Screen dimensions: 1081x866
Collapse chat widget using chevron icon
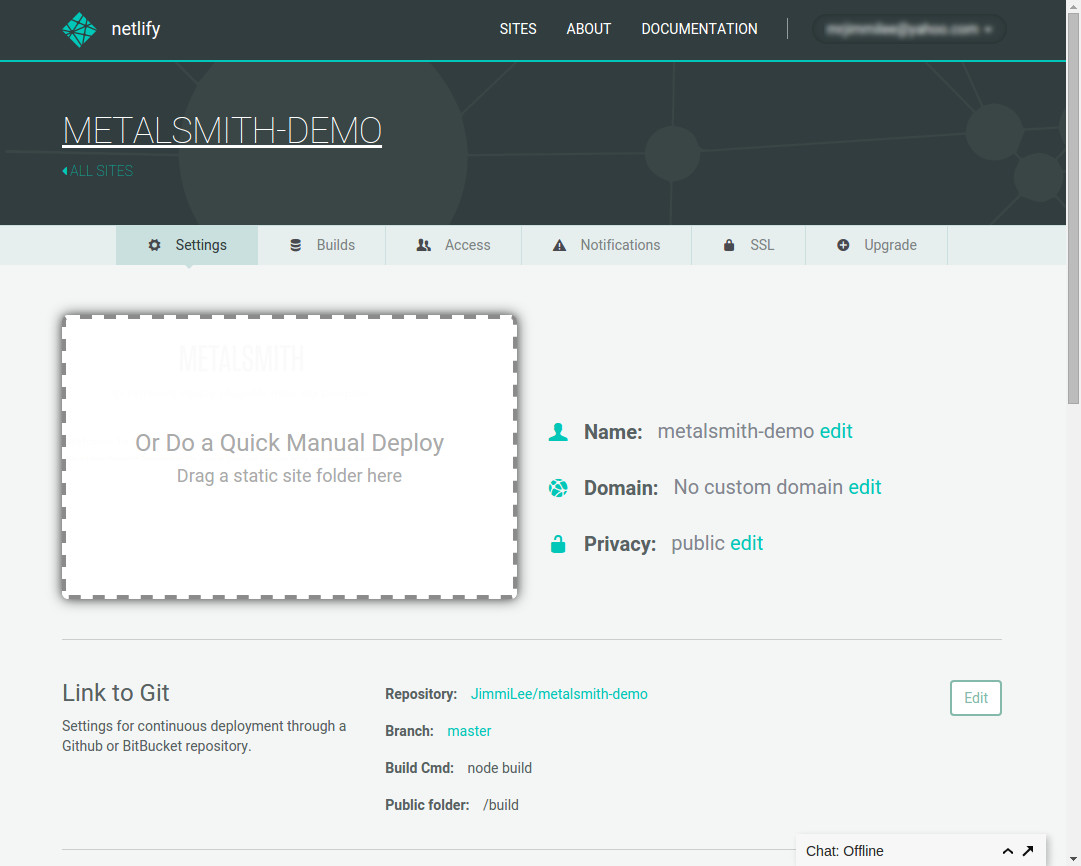coord(1008,851)
